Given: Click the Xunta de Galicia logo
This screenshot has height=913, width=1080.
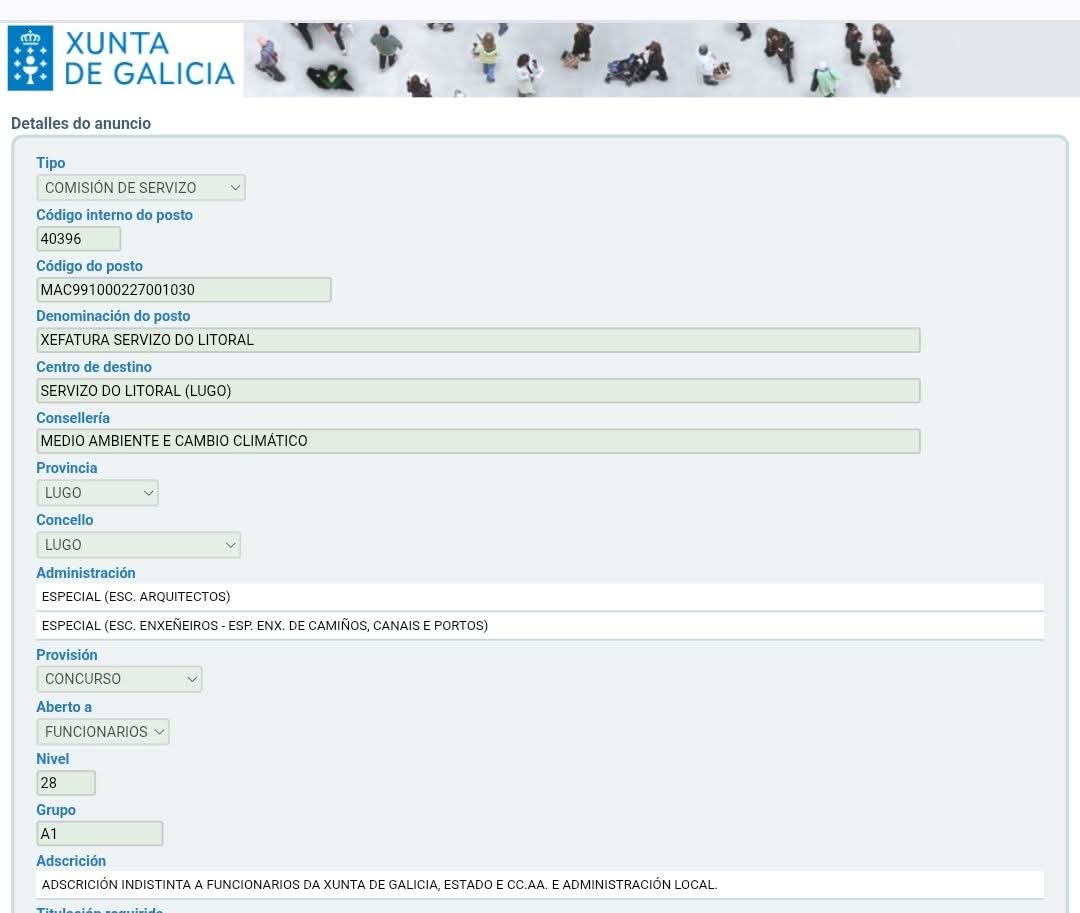Looking at the screenshot, I should (122, 59).
